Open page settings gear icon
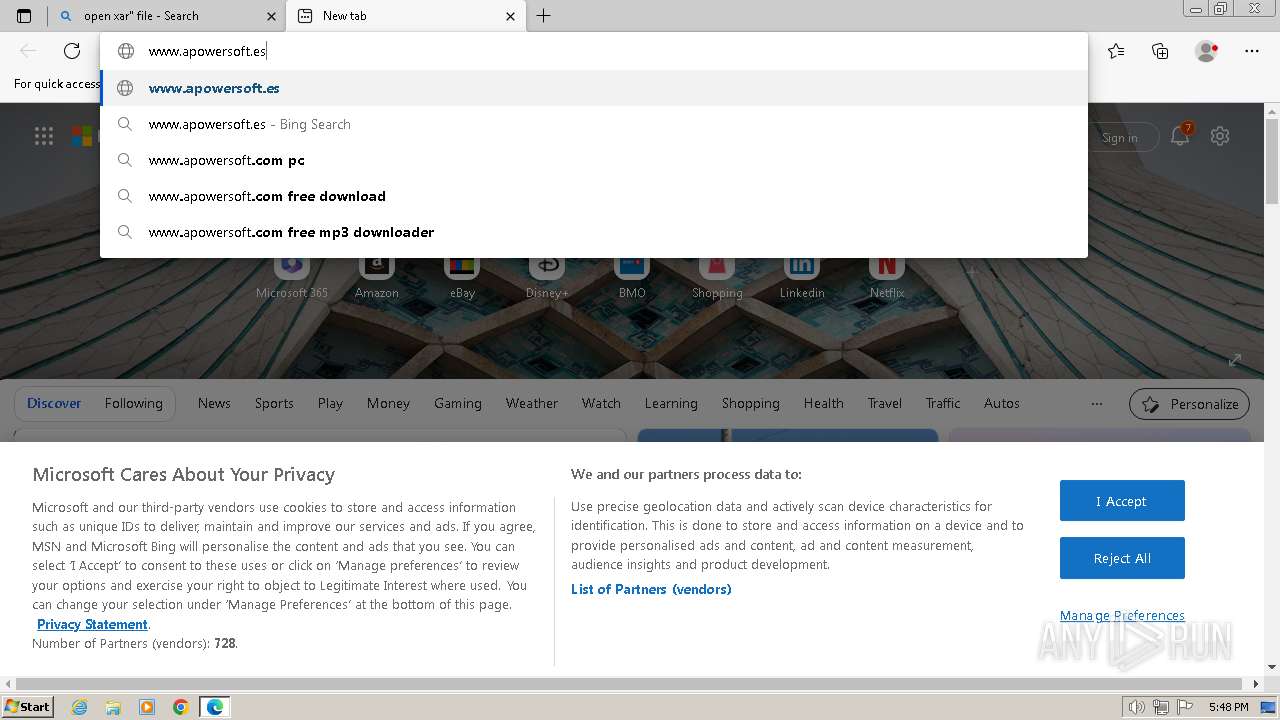The image size is (1280, 720). coord(1220,137)
